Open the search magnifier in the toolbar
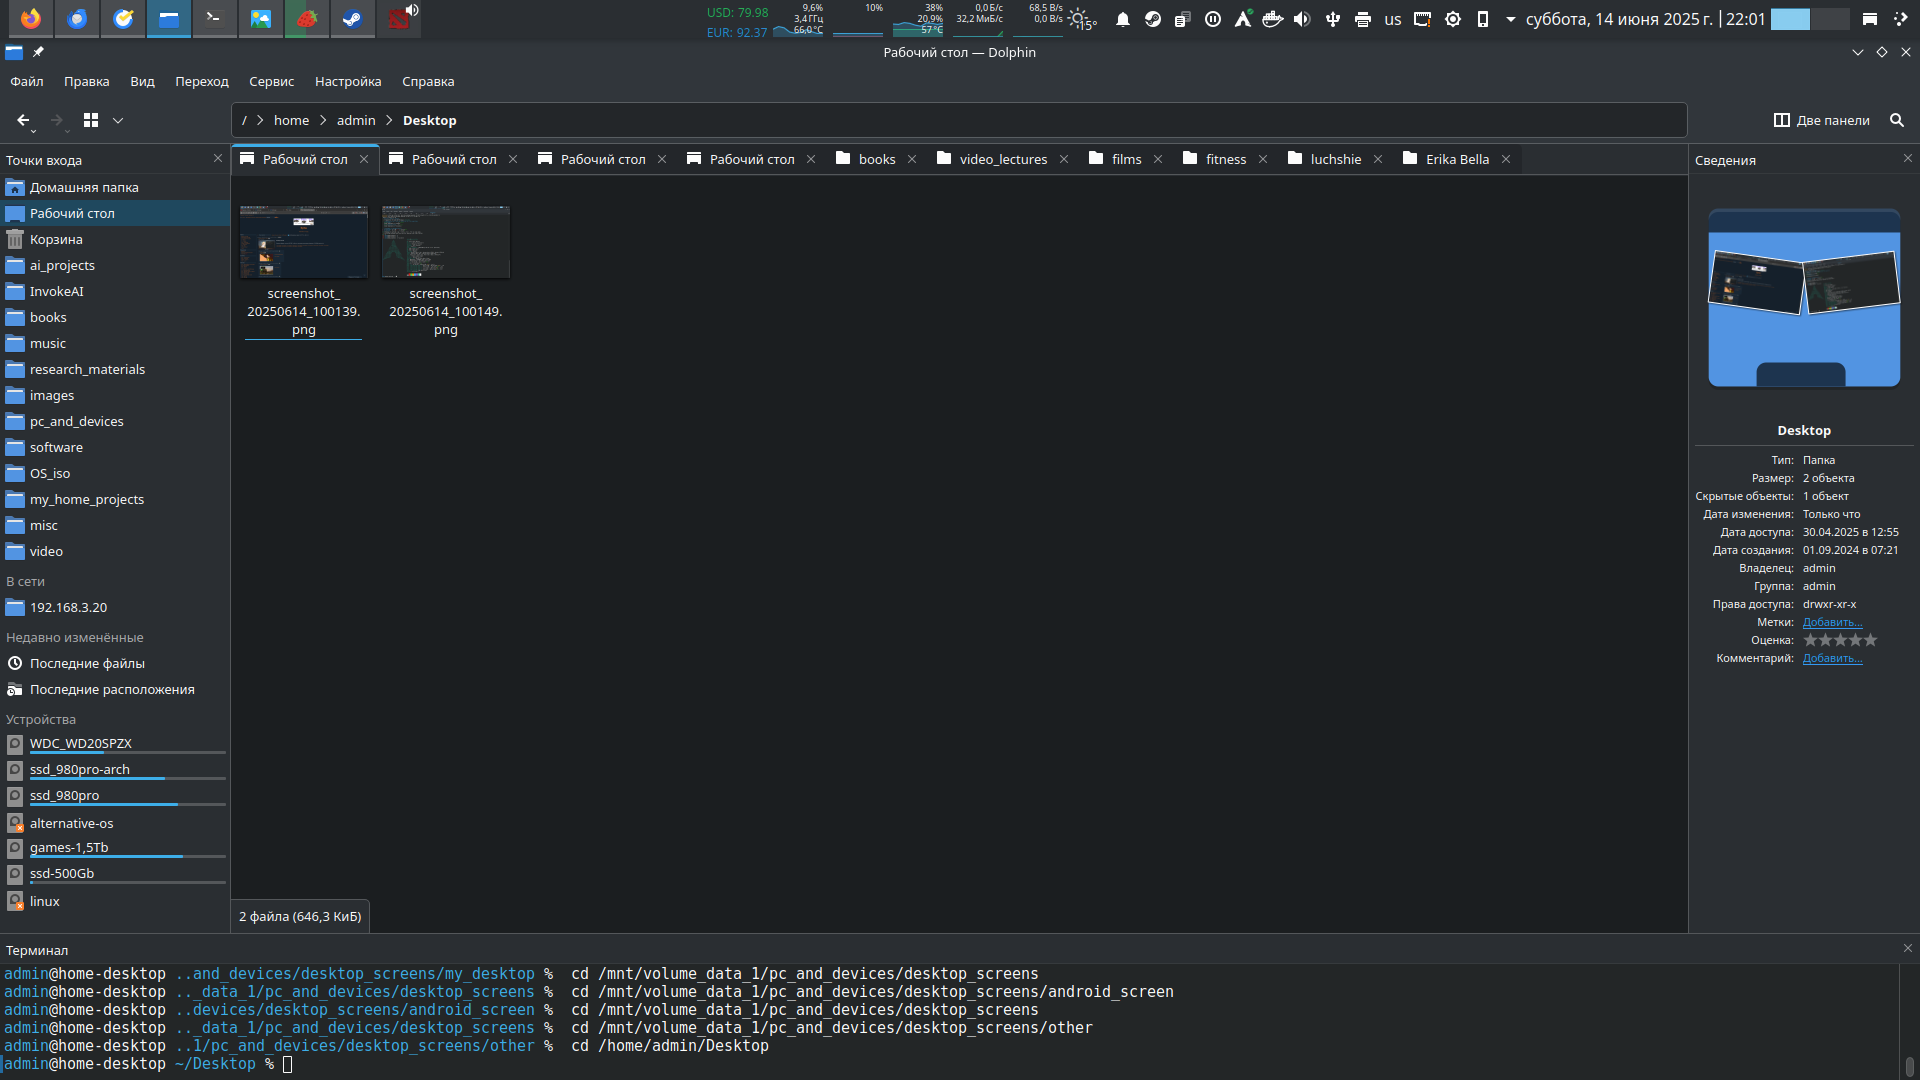 click(1896, 120)
